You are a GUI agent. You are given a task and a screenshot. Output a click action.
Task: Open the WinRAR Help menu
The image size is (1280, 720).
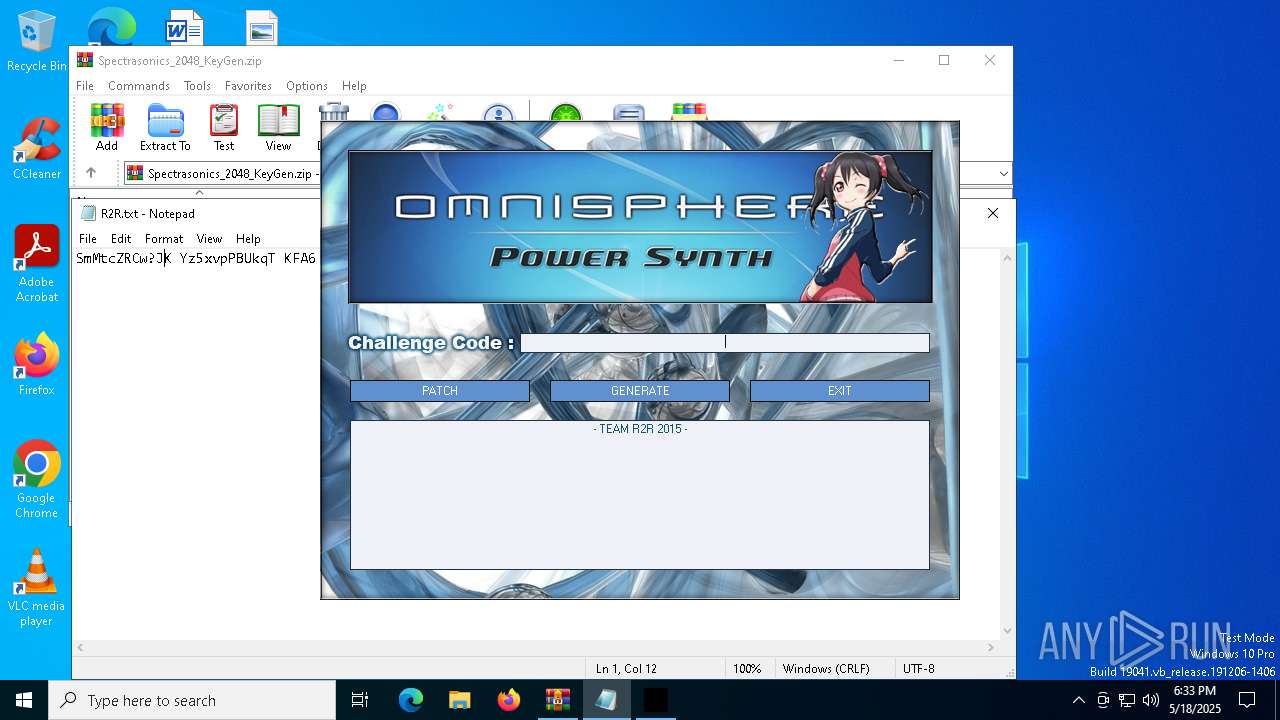pos(354,86)
